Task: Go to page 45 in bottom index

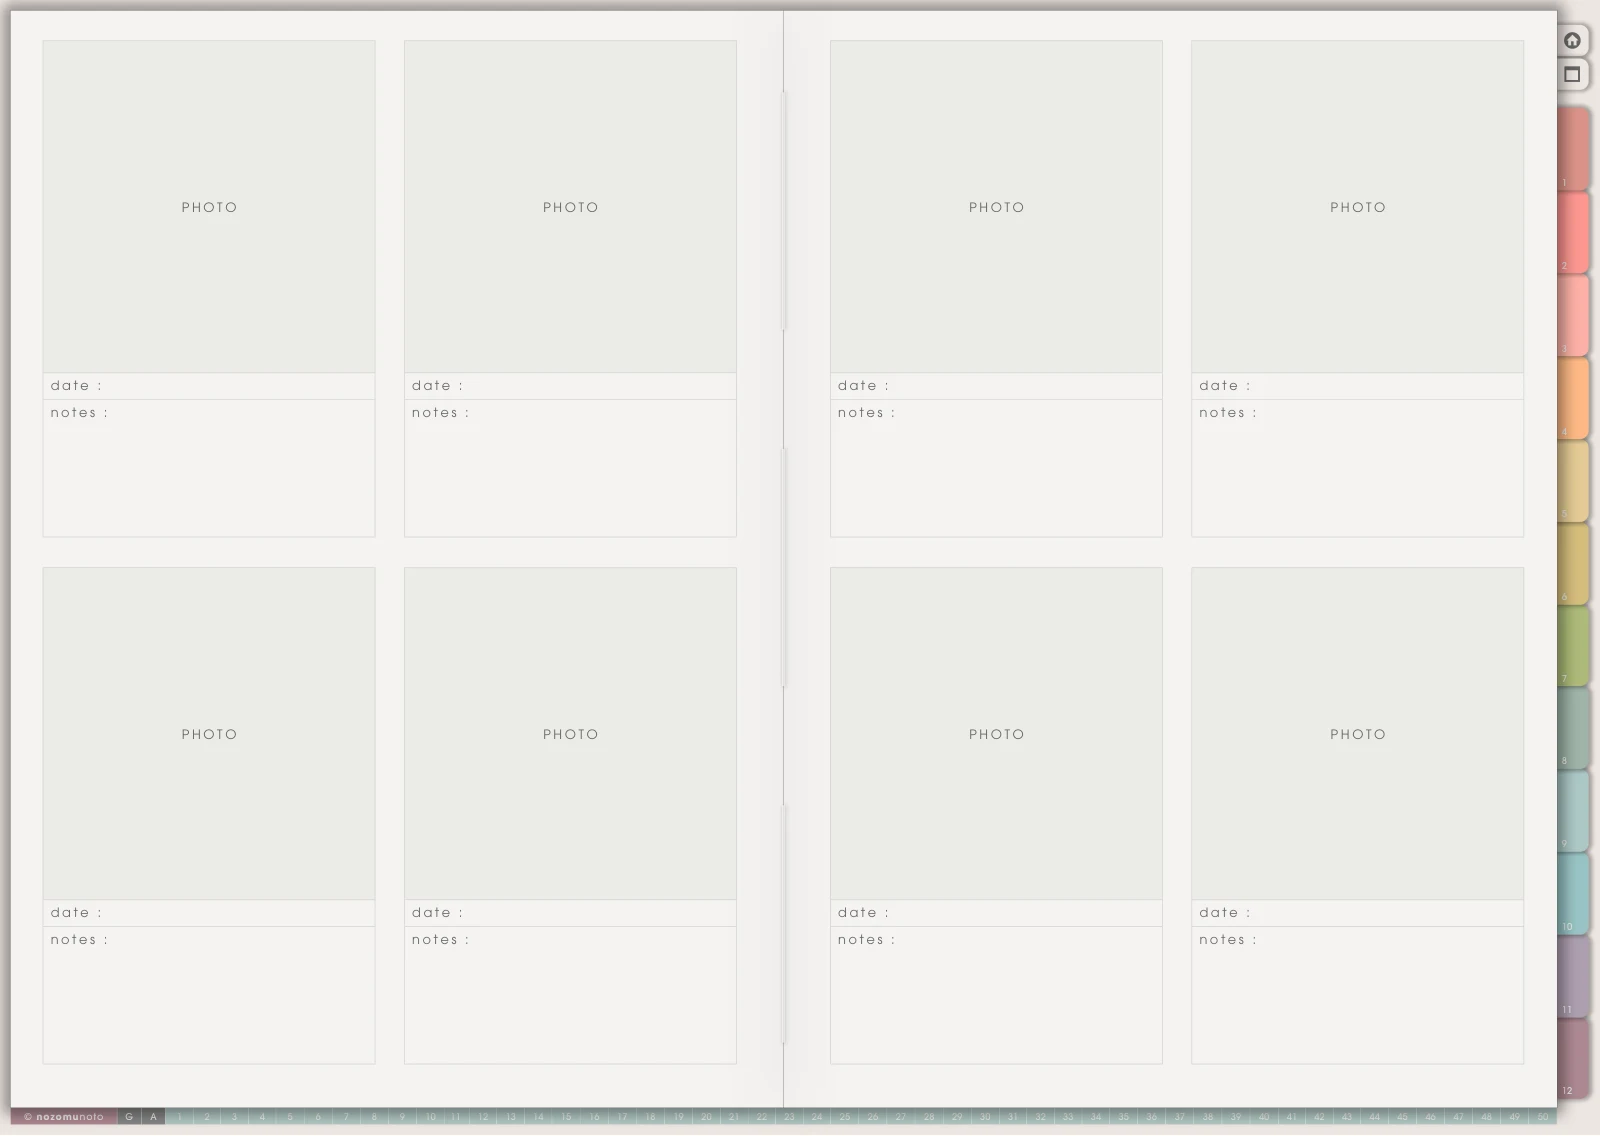Action: 1402,1117
